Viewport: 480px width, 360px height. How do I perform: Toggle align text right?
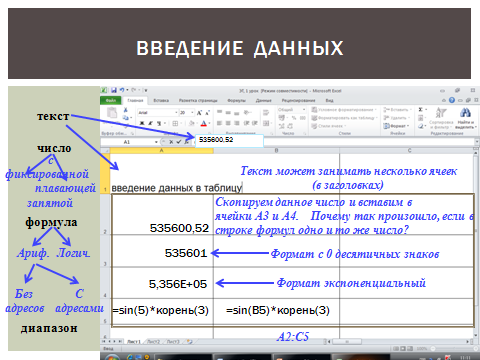point(237,123)
